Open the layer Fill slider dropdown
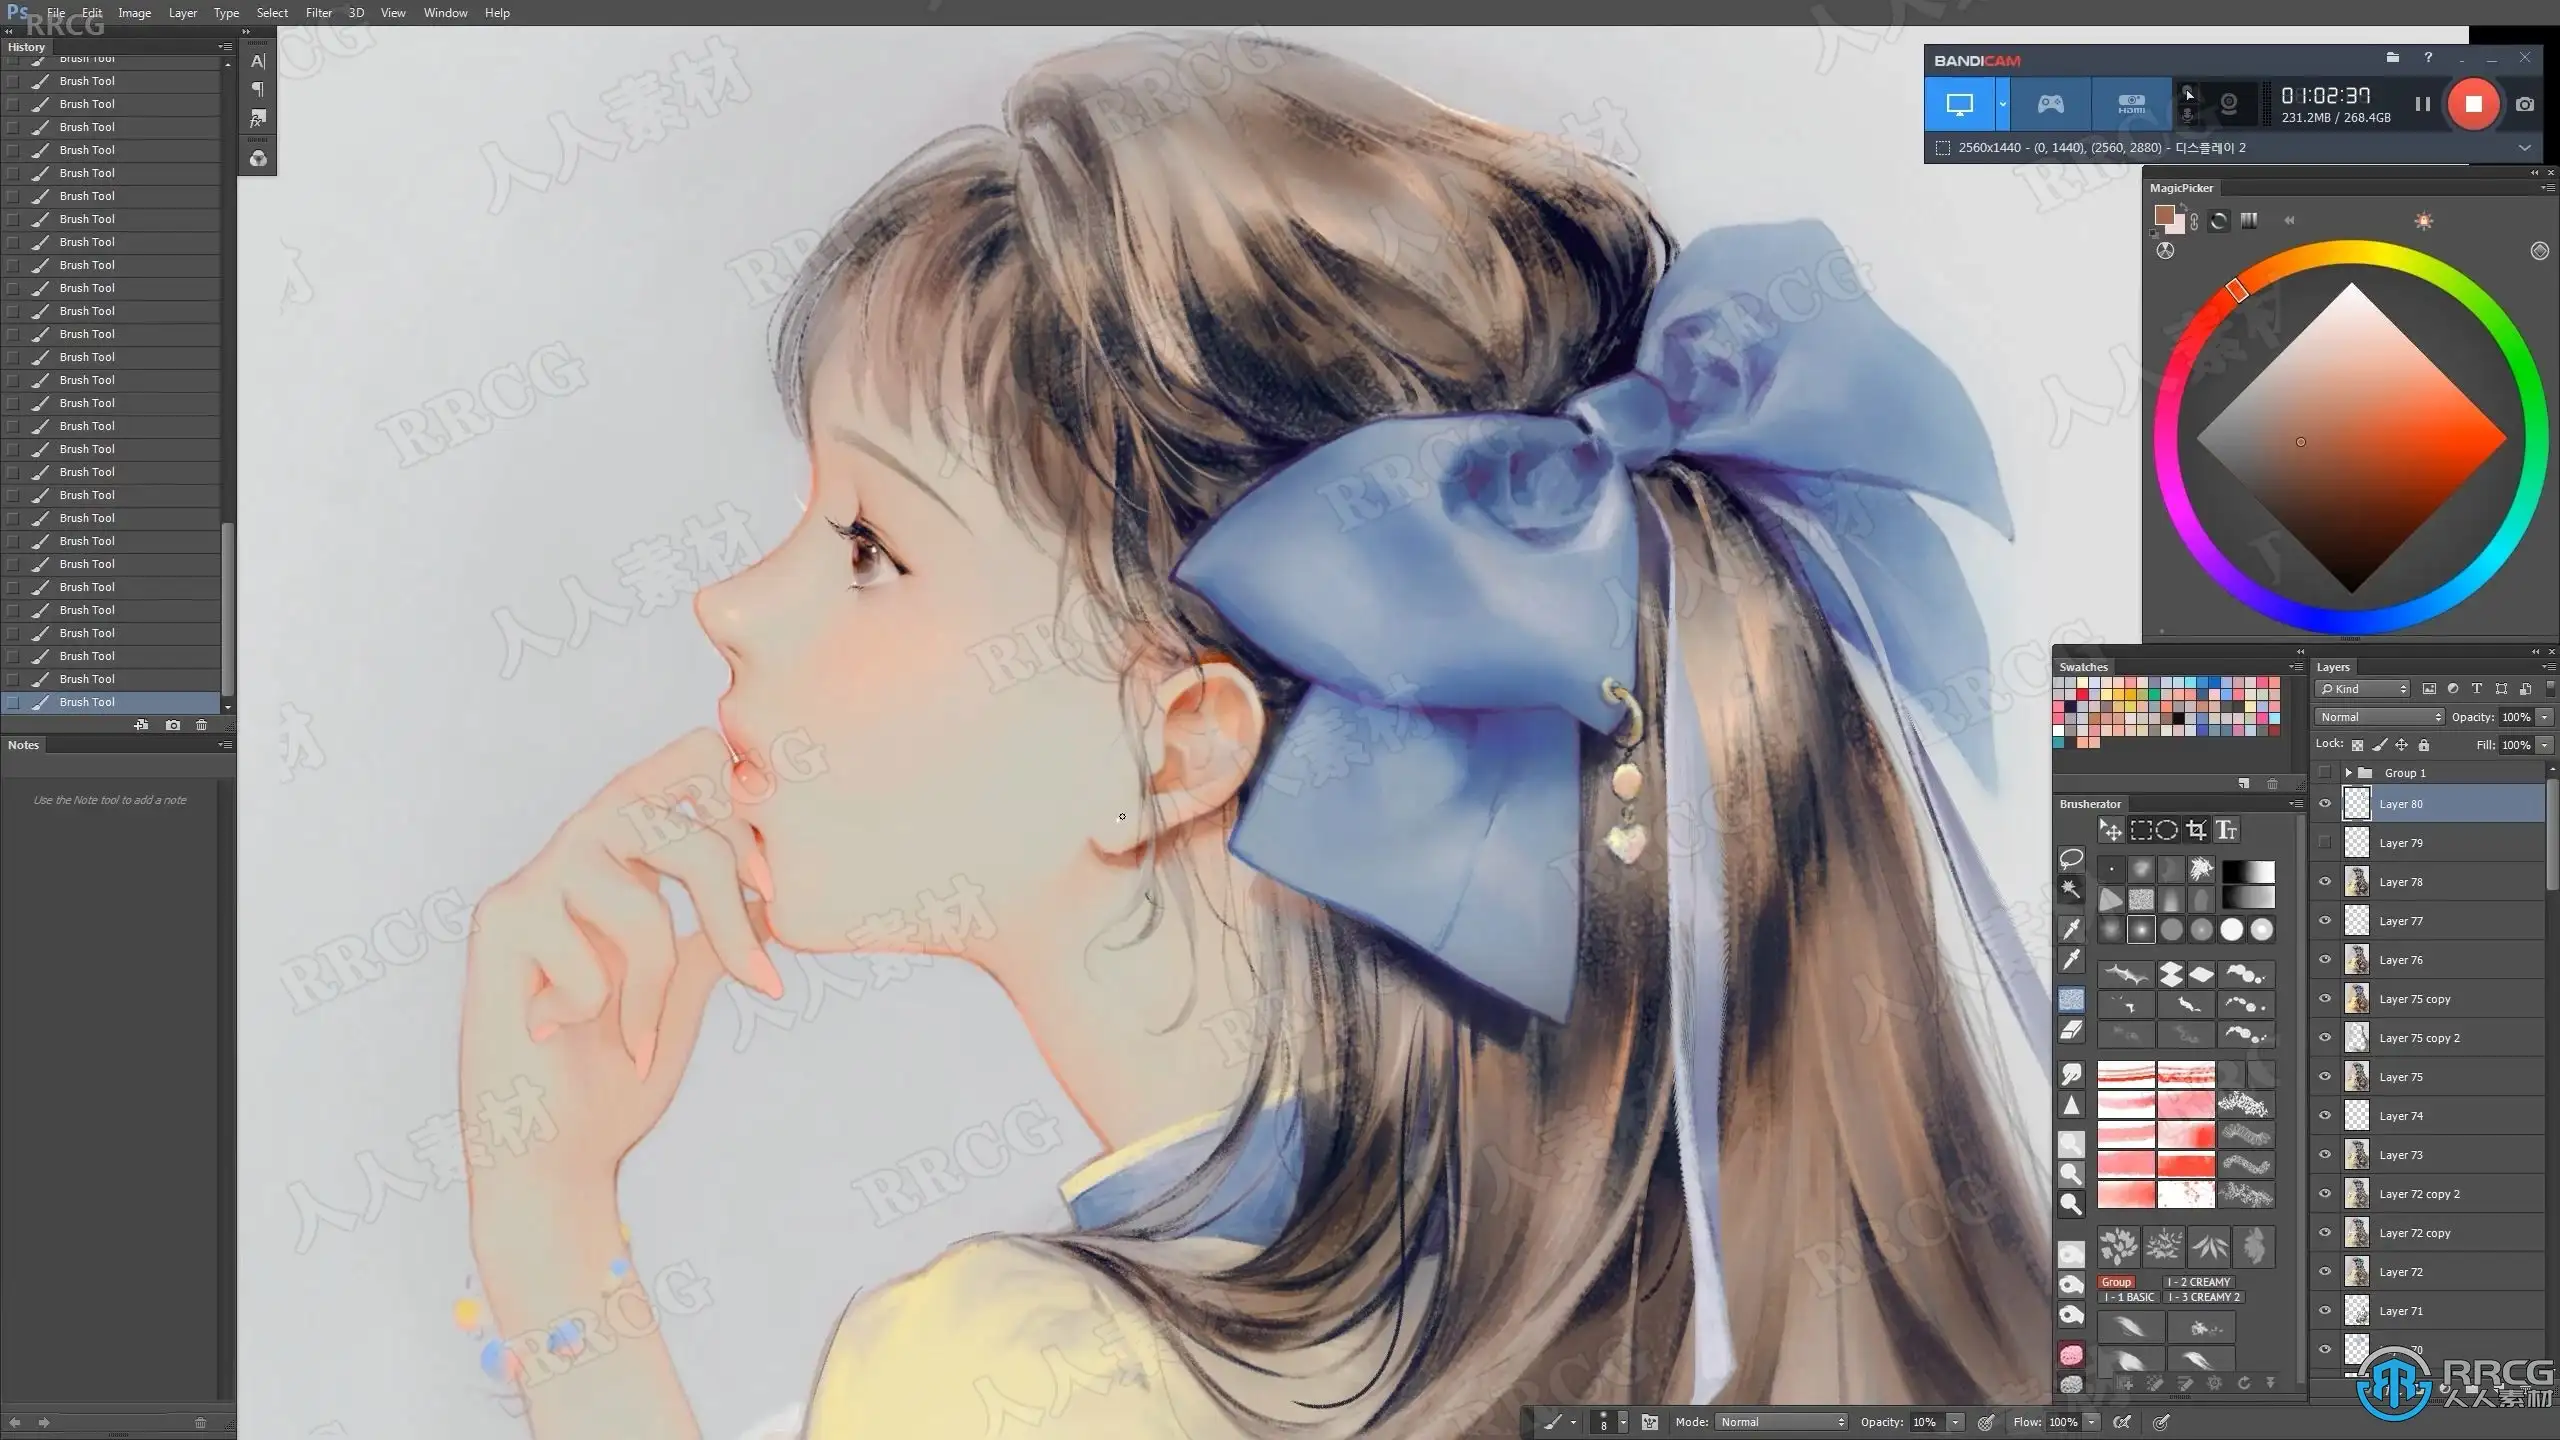This screenshot has height=1440, width=2560. coord(2545,745)
